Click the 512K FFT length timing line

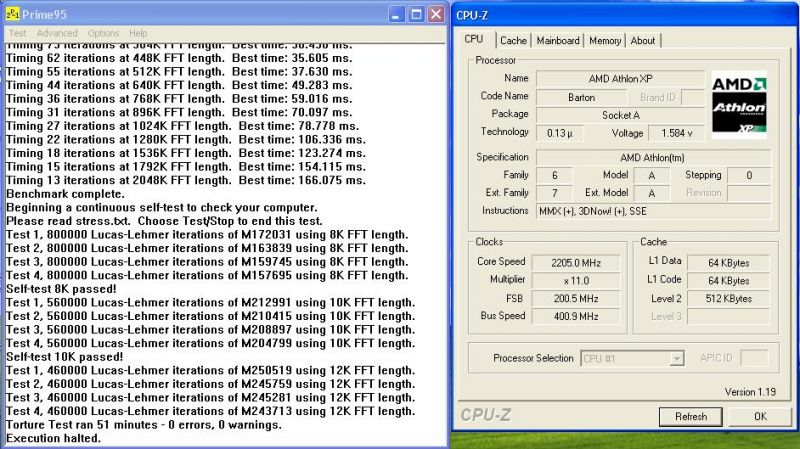(x=179, y=71)
